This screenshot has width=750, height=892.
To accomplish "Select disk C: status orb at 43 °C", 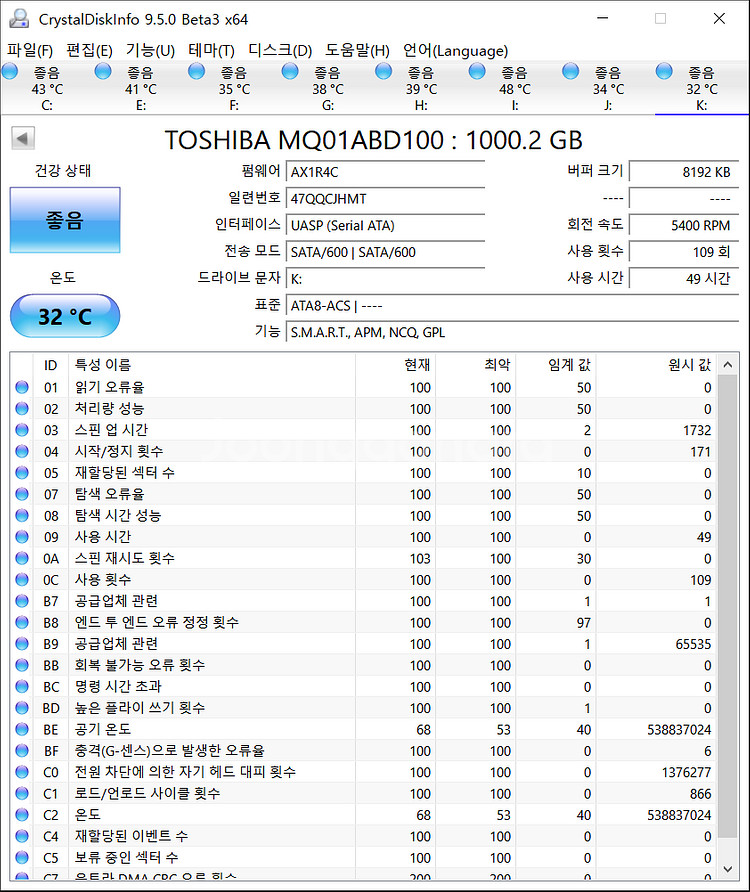I will (10, 72).
